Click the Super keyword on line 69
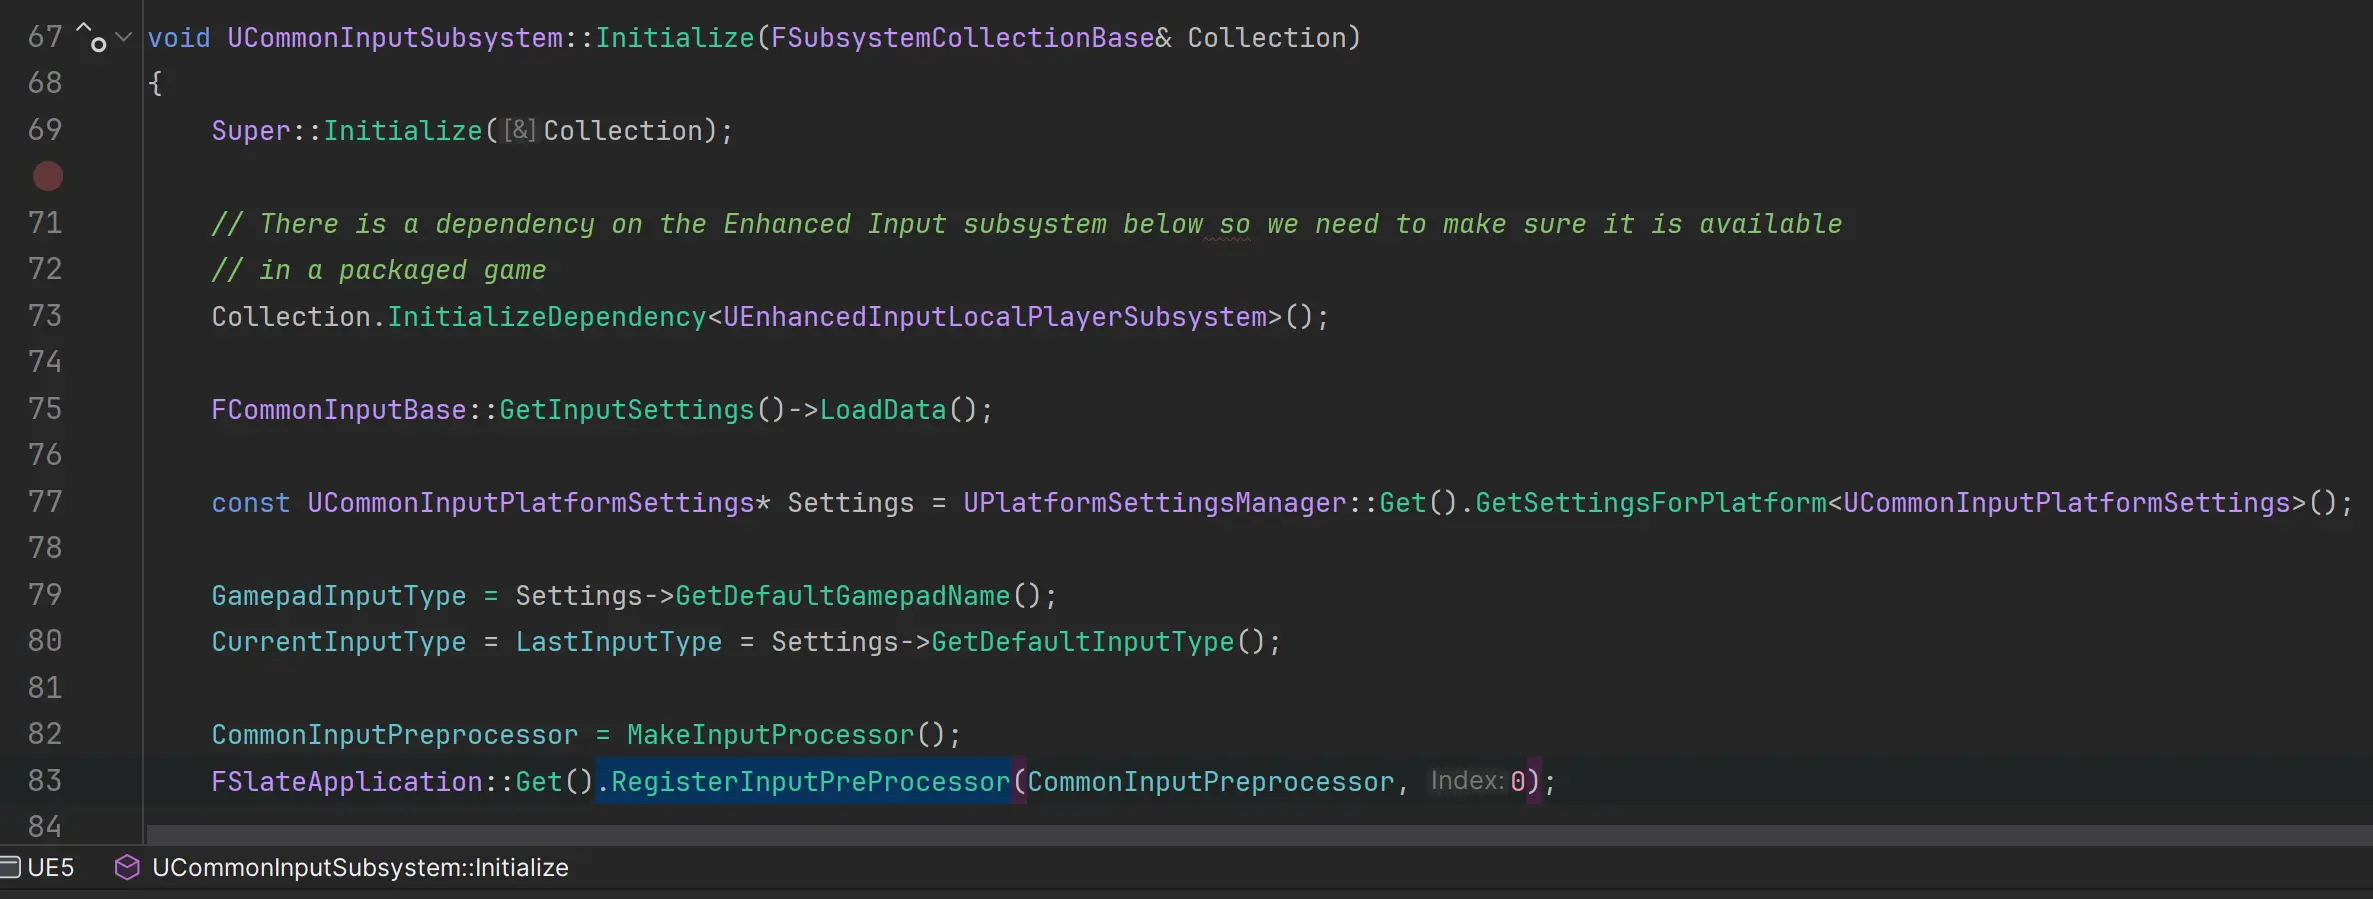 coord(250,131)
